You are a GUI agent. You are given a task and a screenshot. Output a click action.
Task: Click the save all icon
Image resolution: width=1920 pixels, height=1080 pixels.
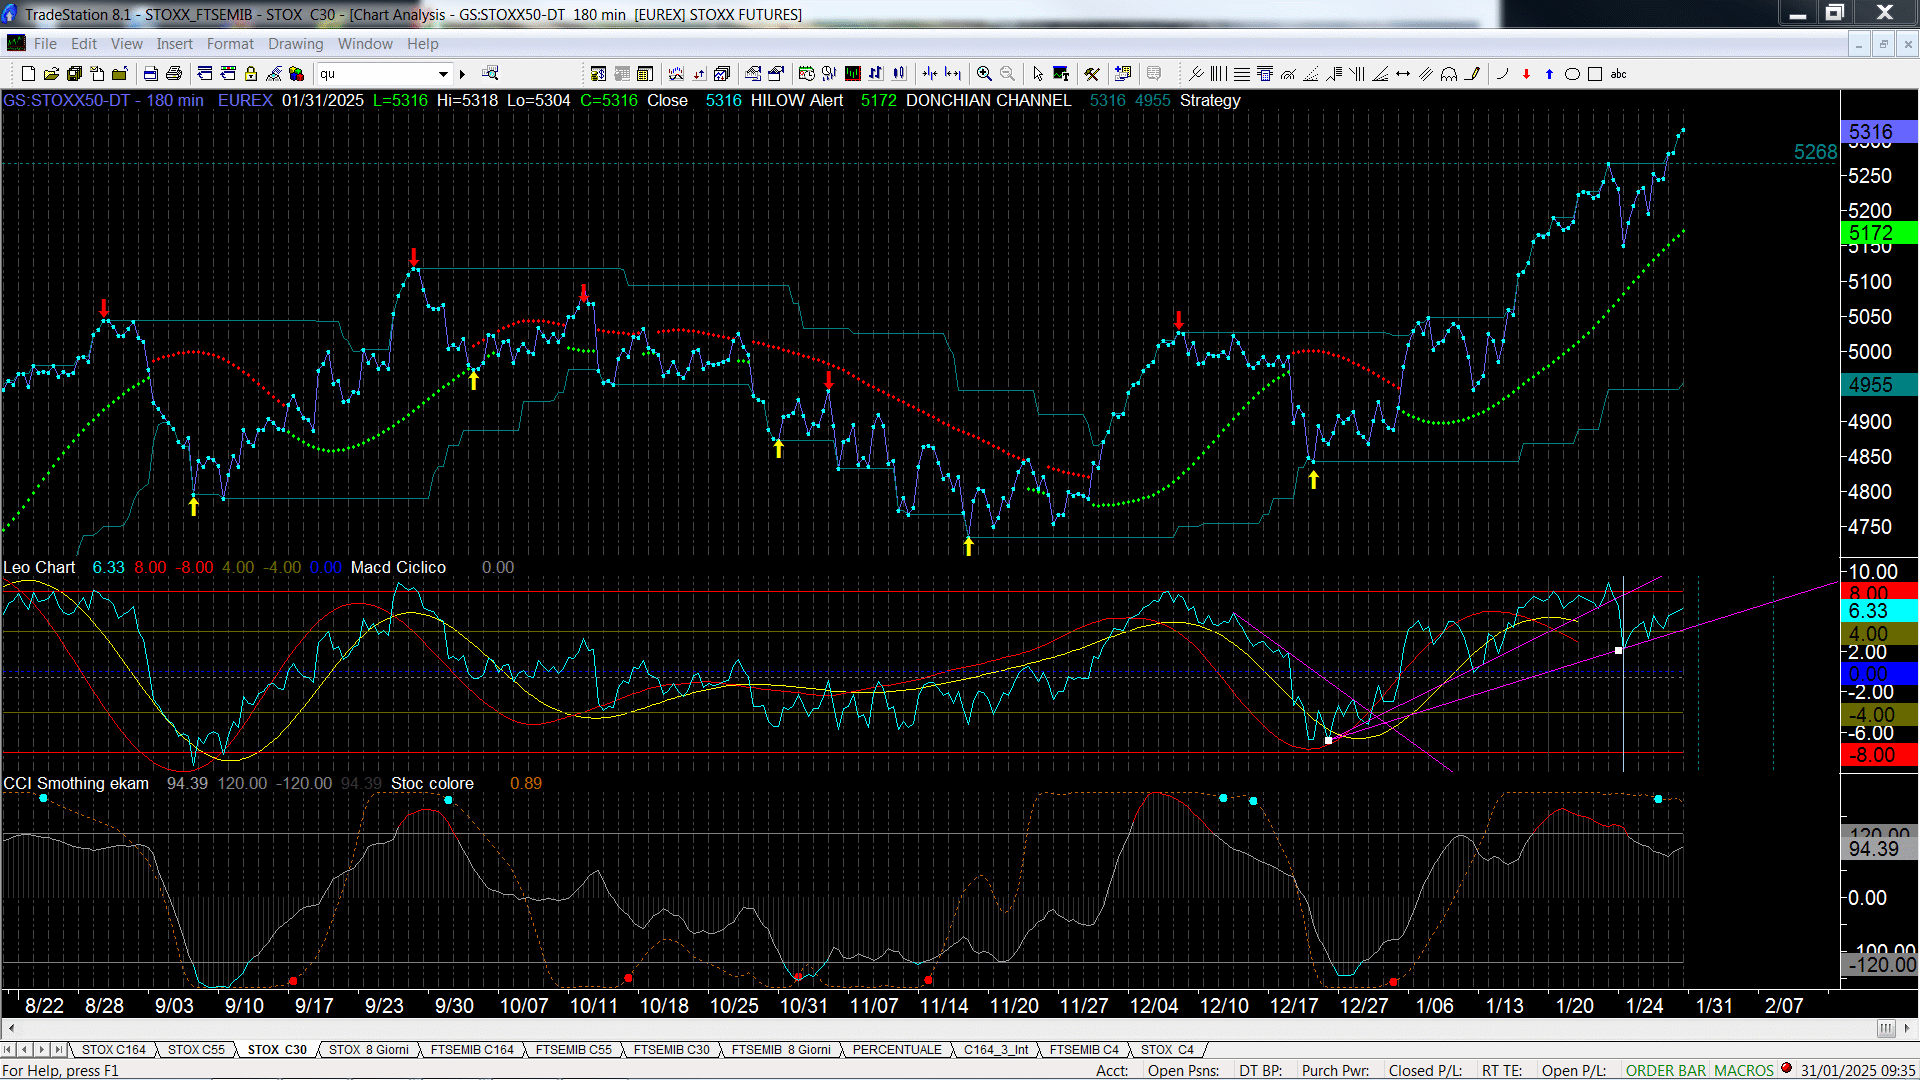click(x=74, y=74)
